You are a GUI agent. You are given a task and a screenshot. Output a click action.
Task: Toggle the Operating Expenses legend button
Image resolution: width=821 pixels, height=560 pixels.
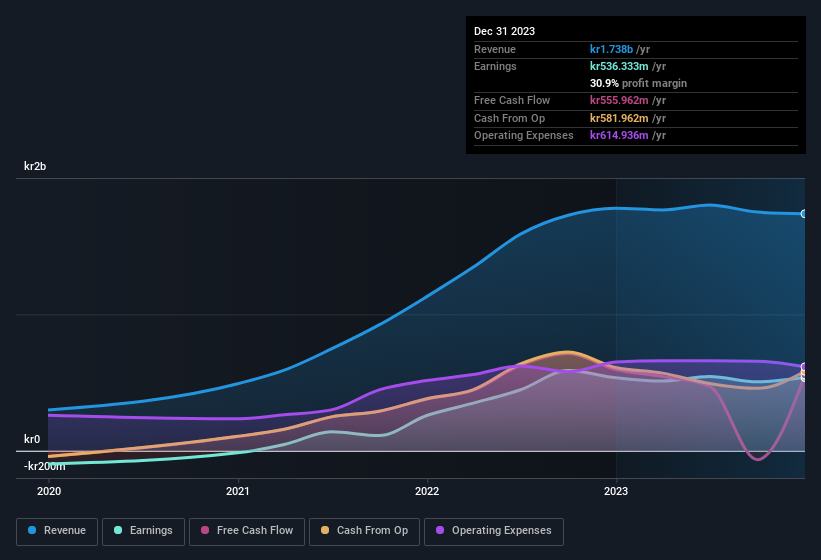coord(494,531)
